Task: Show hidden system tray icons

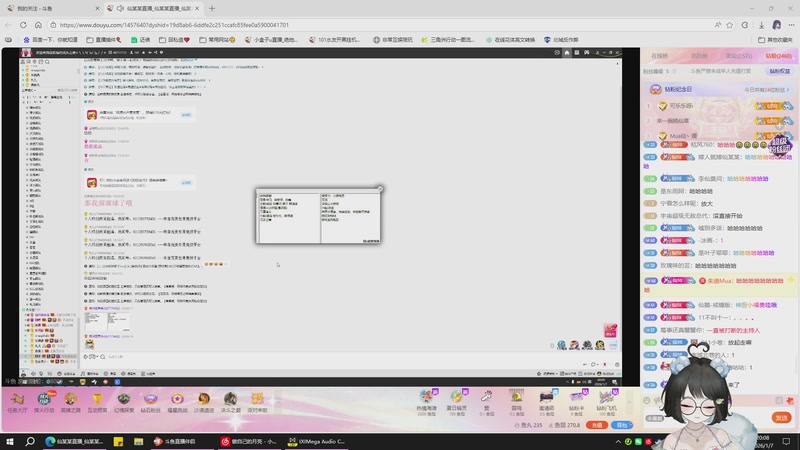Action: (618, 441)
